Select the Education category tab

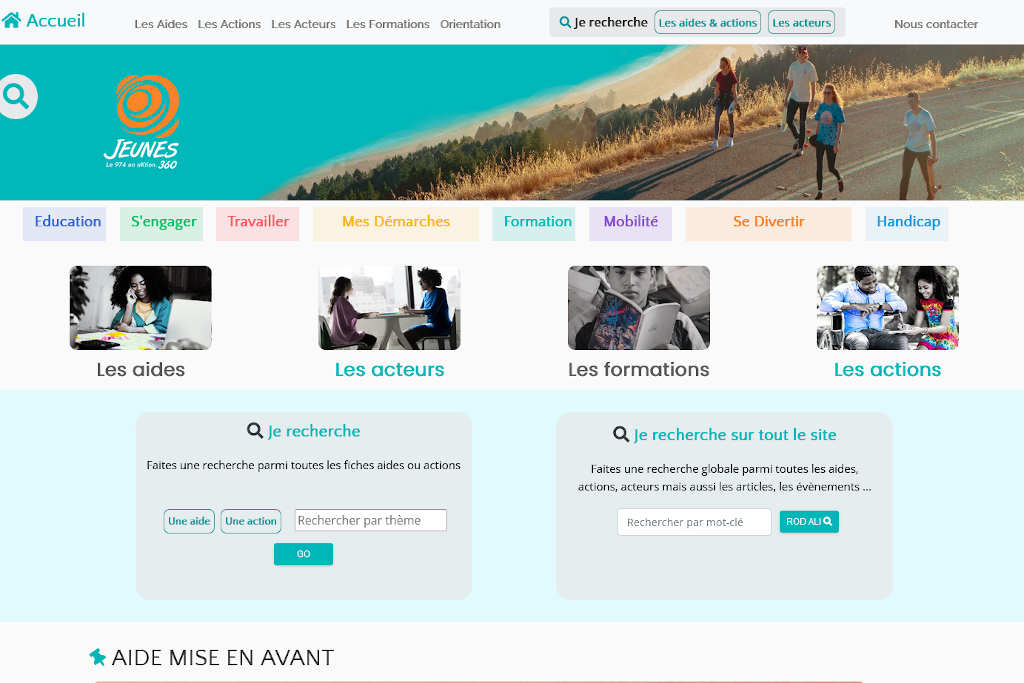[x=64, y=222]
